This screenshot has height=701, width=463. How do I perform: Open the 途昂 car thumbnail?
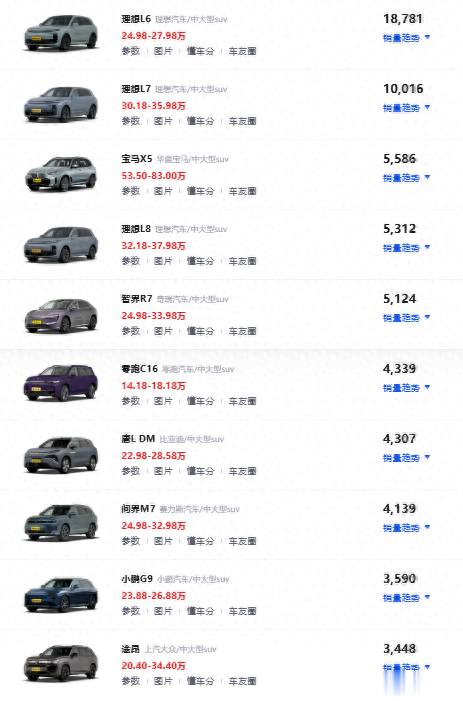coord(61,663)
